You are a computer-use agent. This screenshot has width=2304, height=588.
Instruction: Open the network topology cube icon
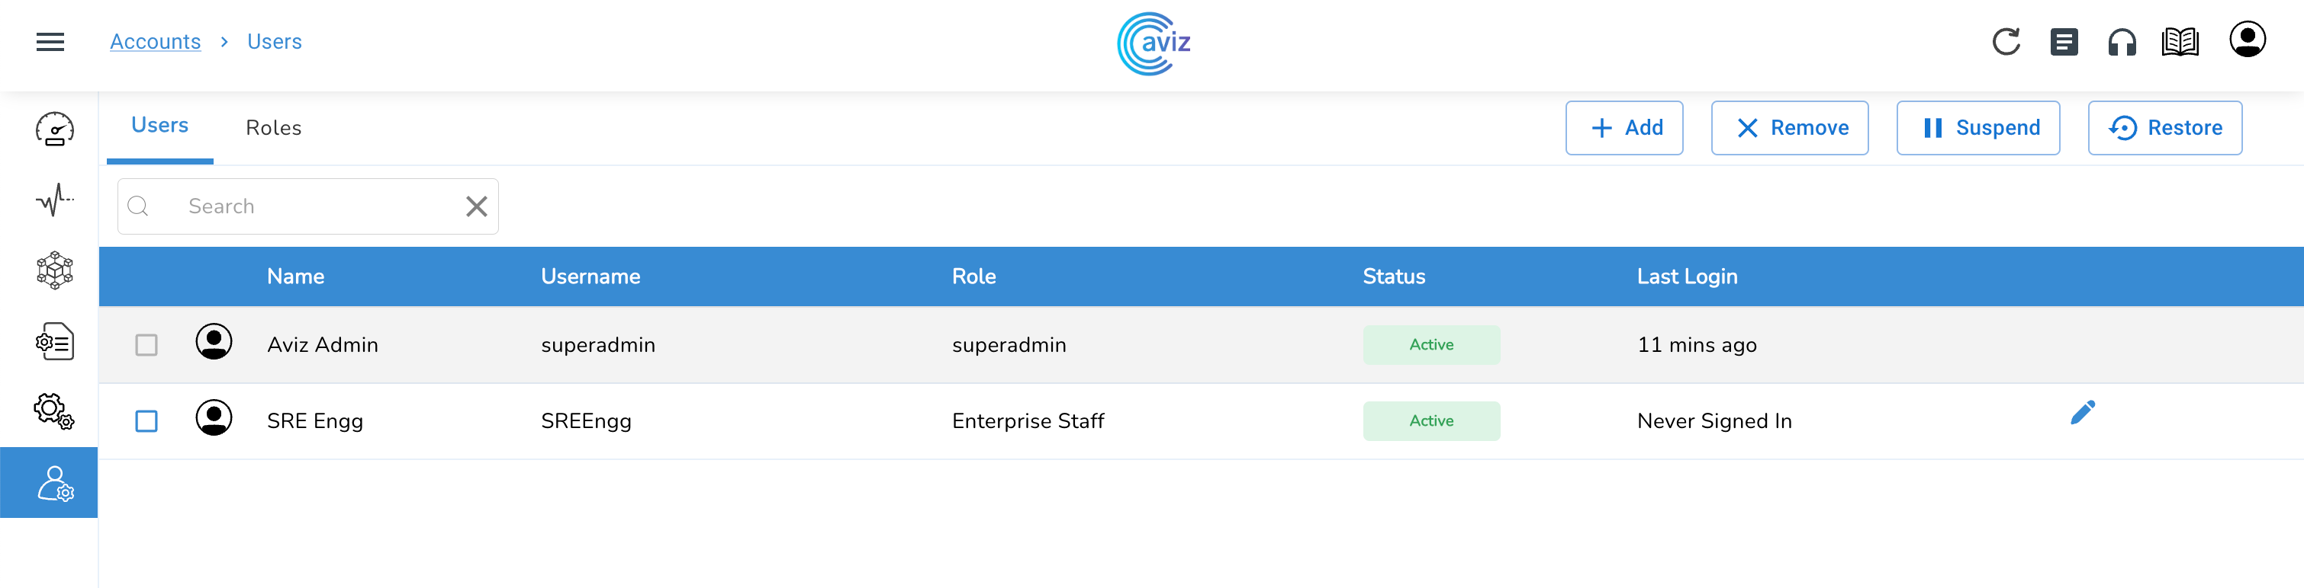(54, 270)
